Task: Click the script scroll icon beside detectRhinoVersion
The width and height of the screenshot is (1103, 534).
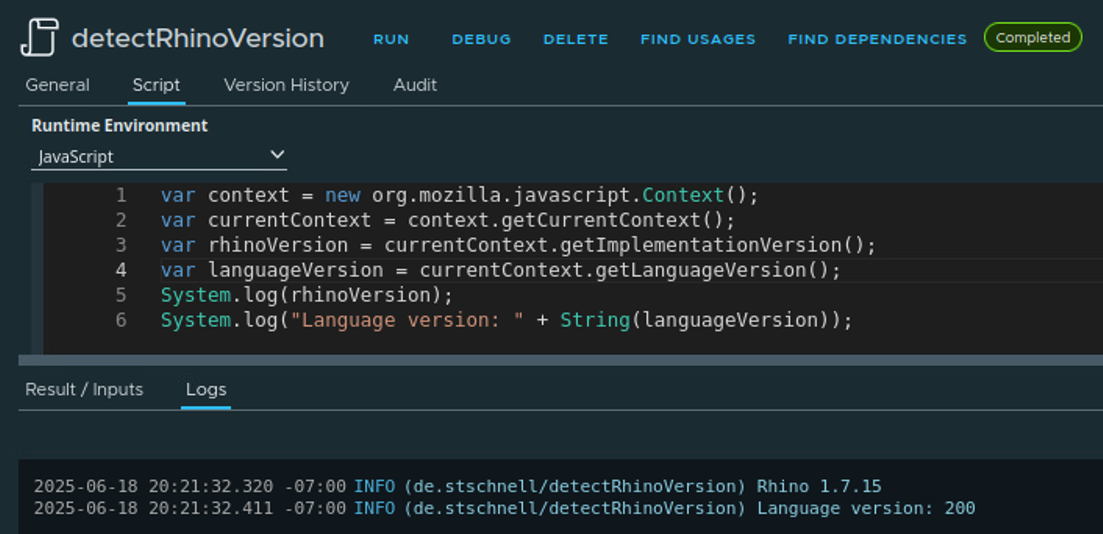Action: click(39, 38)
